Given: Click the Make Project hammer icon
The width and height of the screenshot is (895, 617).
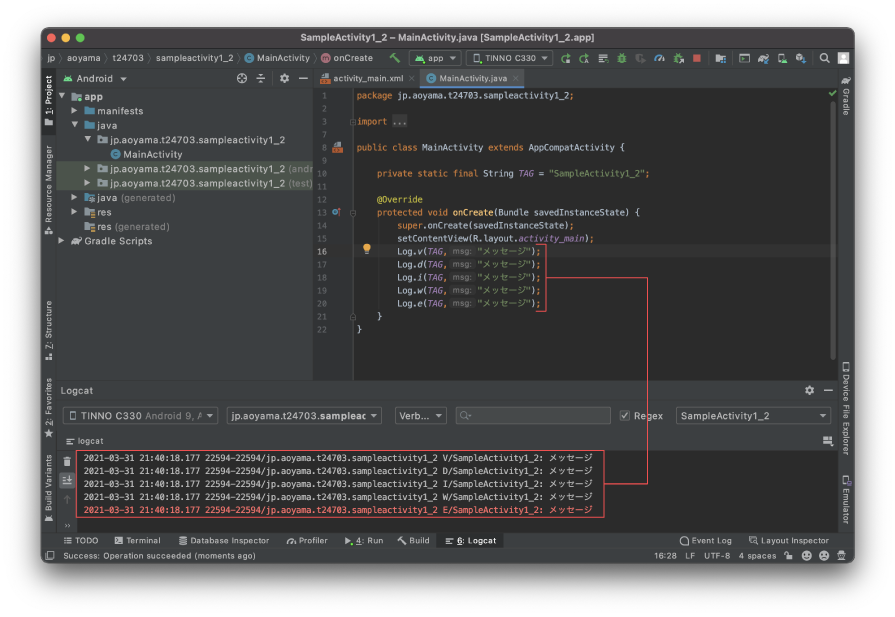Looking at the screenshot, I should coord(394,58).
